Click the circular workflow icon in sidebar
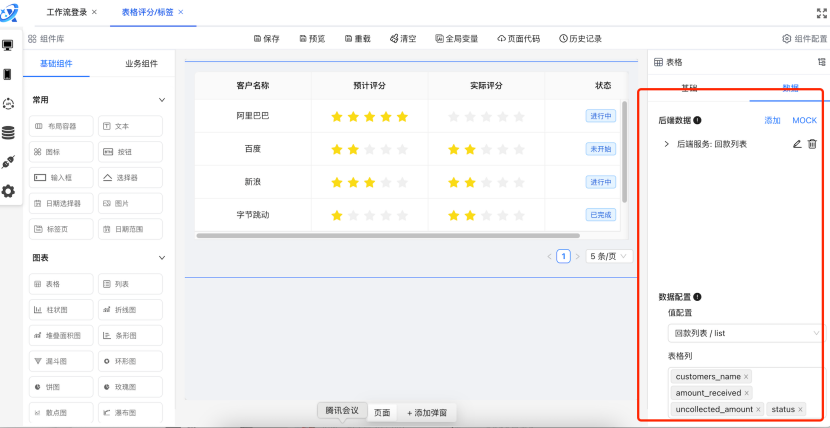Screen dimensions: 830x428 point(8,104)
